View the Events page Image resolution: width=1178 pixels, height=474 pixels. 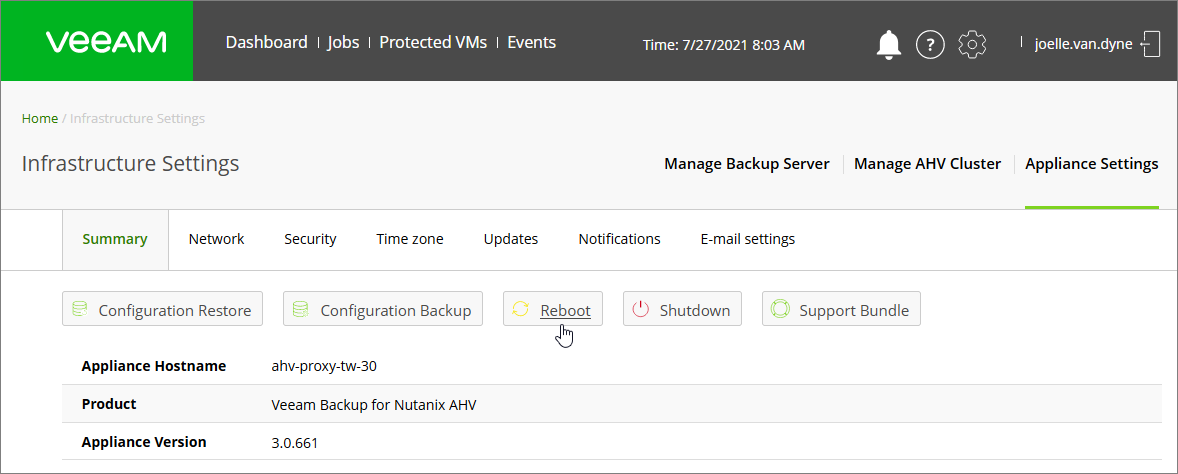tap(532, 42)
